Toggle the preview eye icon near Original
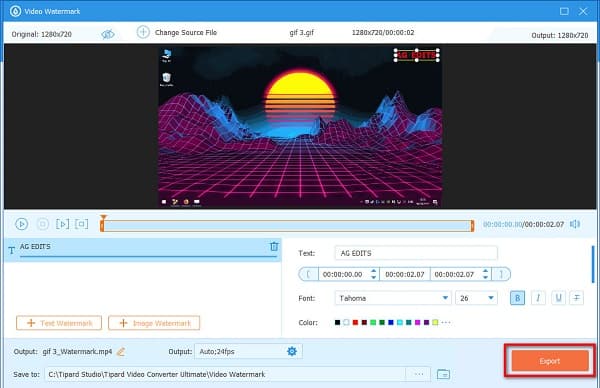The height and width of the screenshot is (388, 600). pyautogui.click(x=108, y=34)
